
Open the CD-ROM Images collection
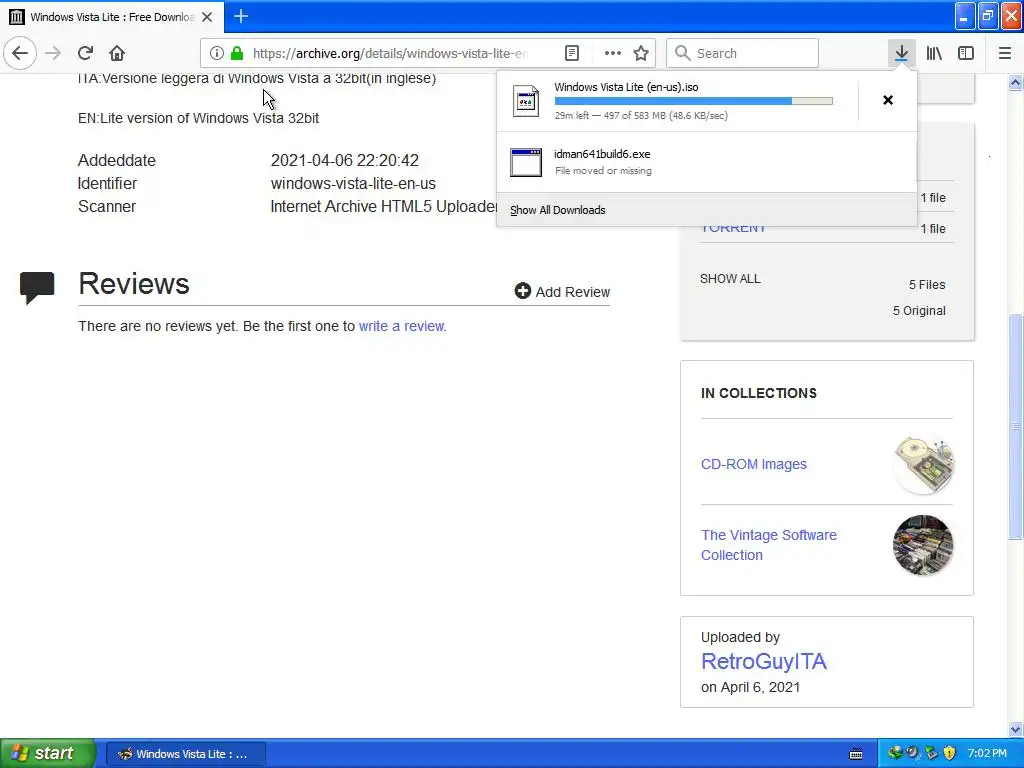click(x=754, y=464)
